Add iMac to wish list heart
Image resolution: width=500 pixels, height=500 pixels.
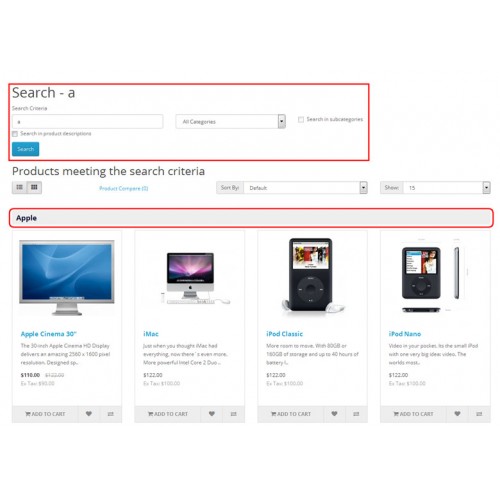[x=212, y=414]
